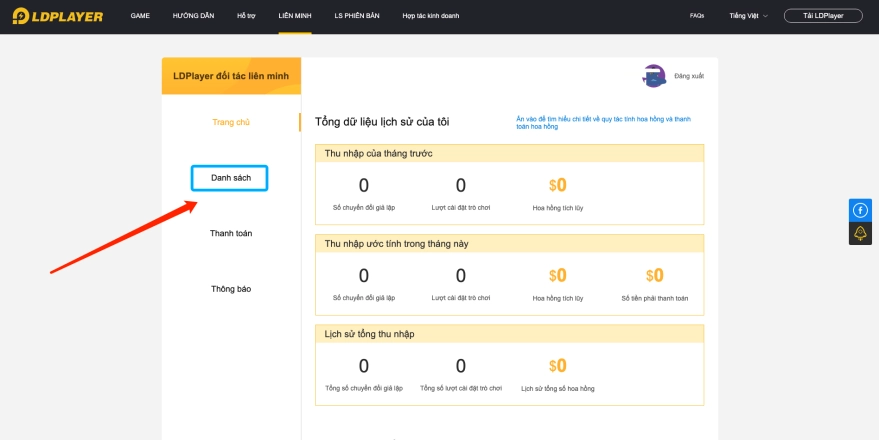Viewport: 879px width, 440px height.
Task: Click the Tải LDPlayer button
Action: coord(823,16)
